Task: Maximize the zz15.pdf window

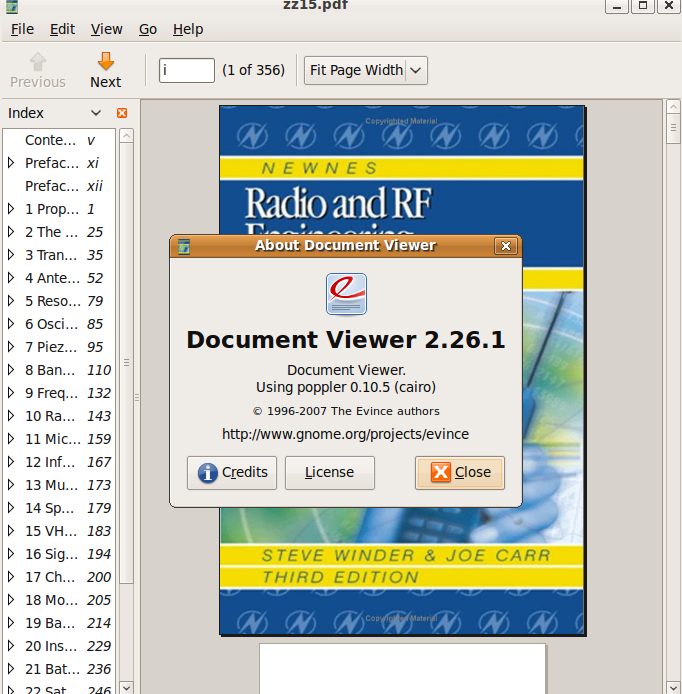Action: coord(643,5)
